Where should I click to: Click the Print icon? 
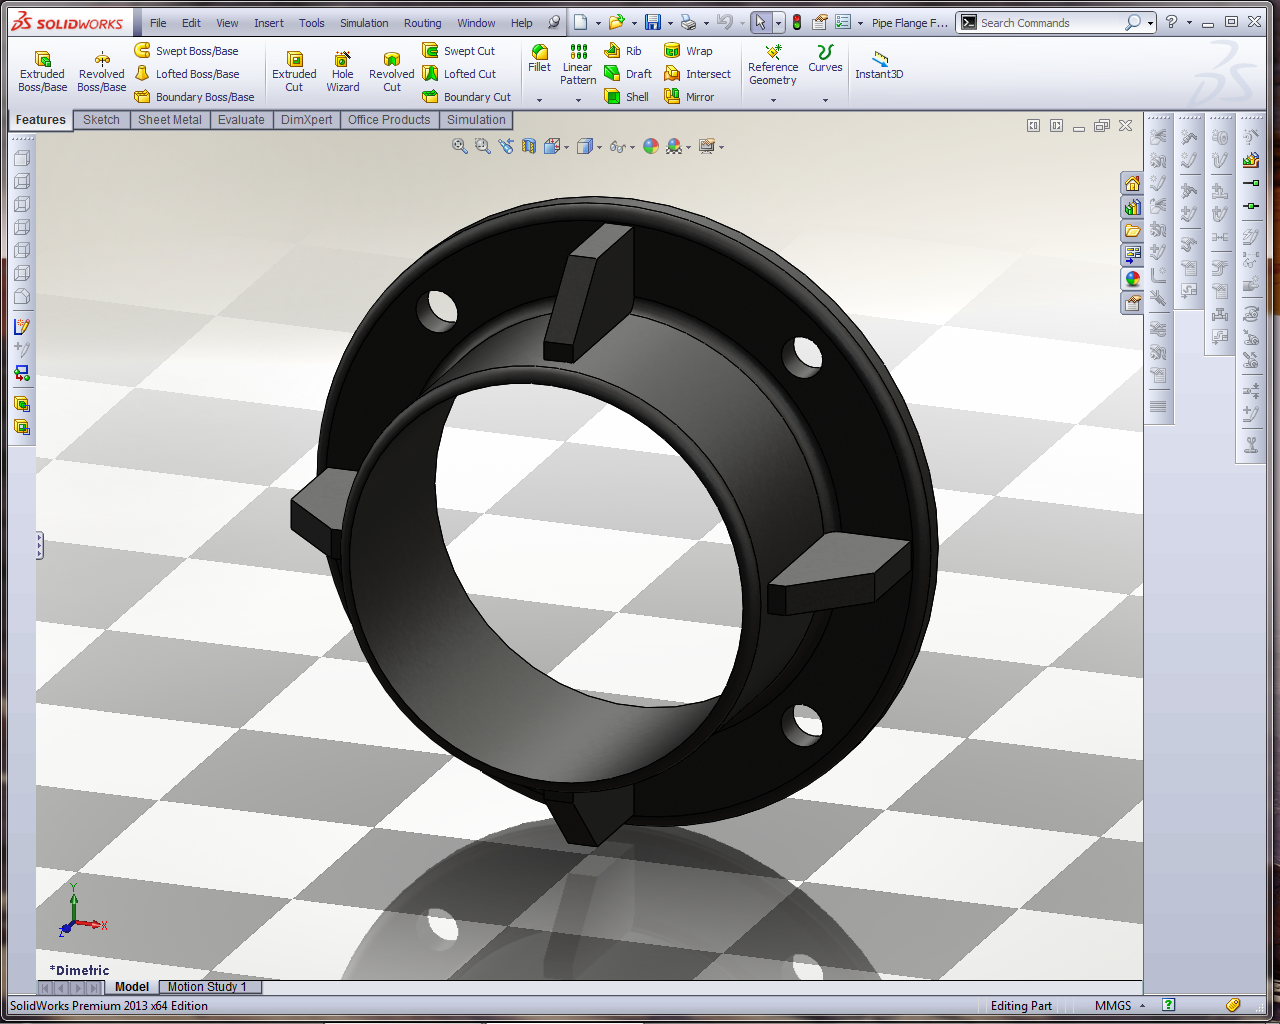point(688,22)
